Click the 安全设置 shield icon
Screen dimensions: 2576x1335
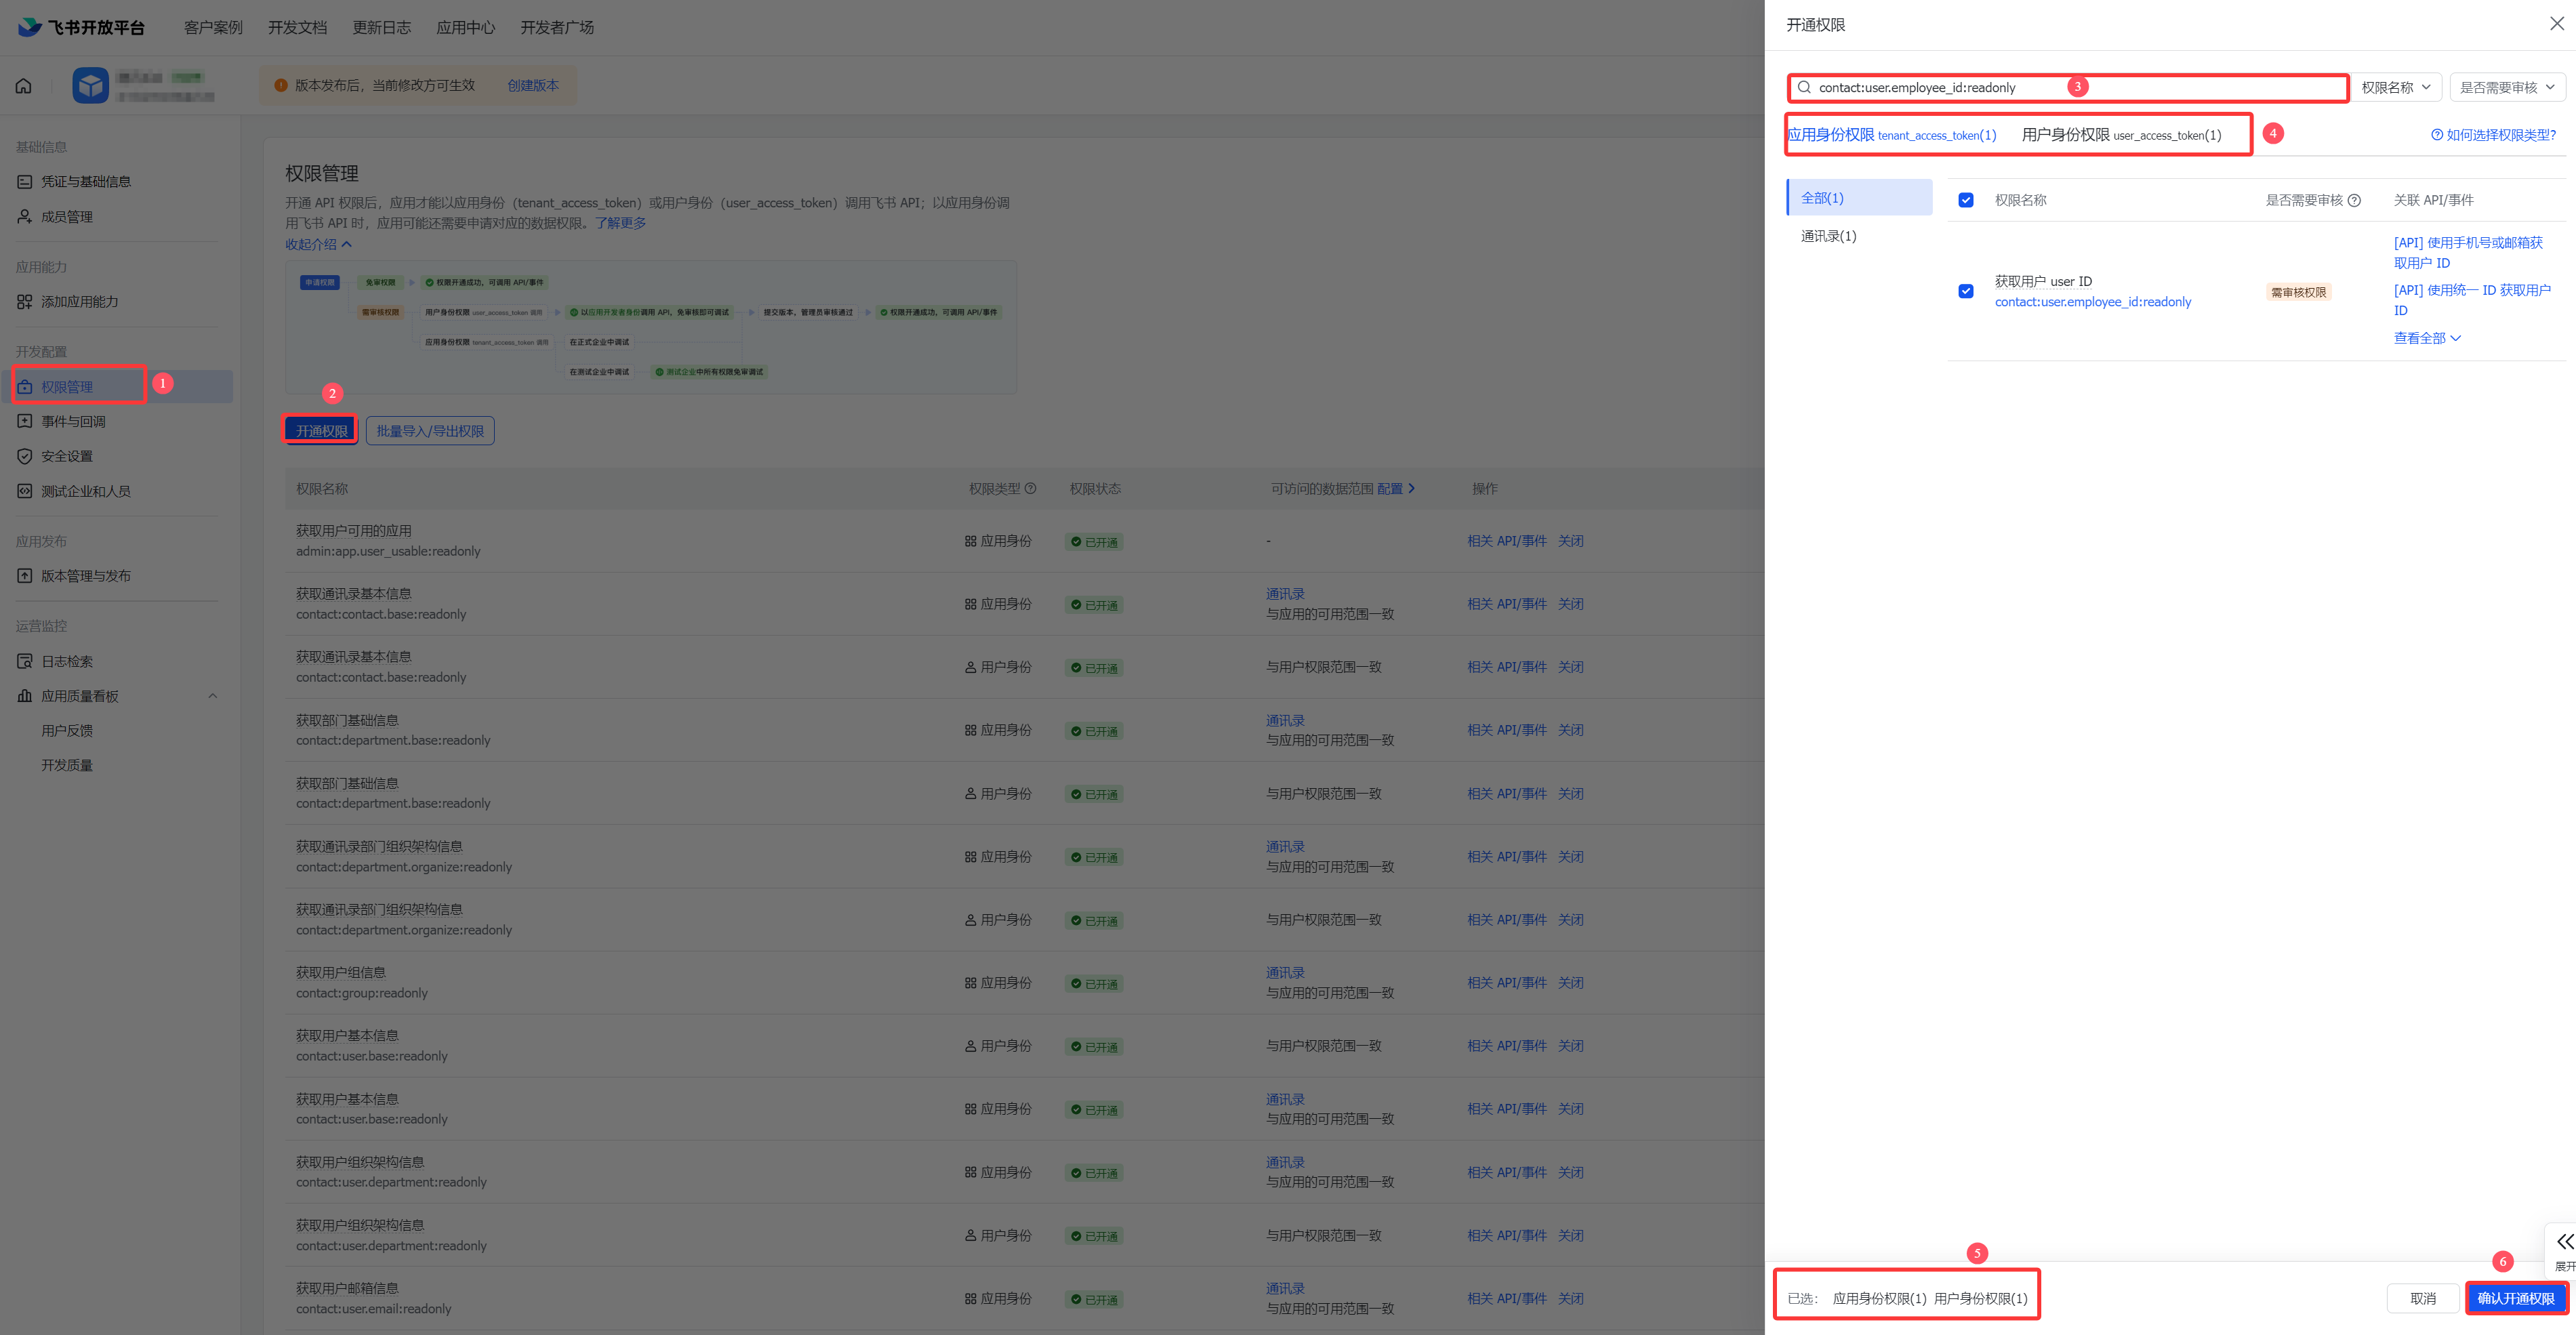coord(25,456)
